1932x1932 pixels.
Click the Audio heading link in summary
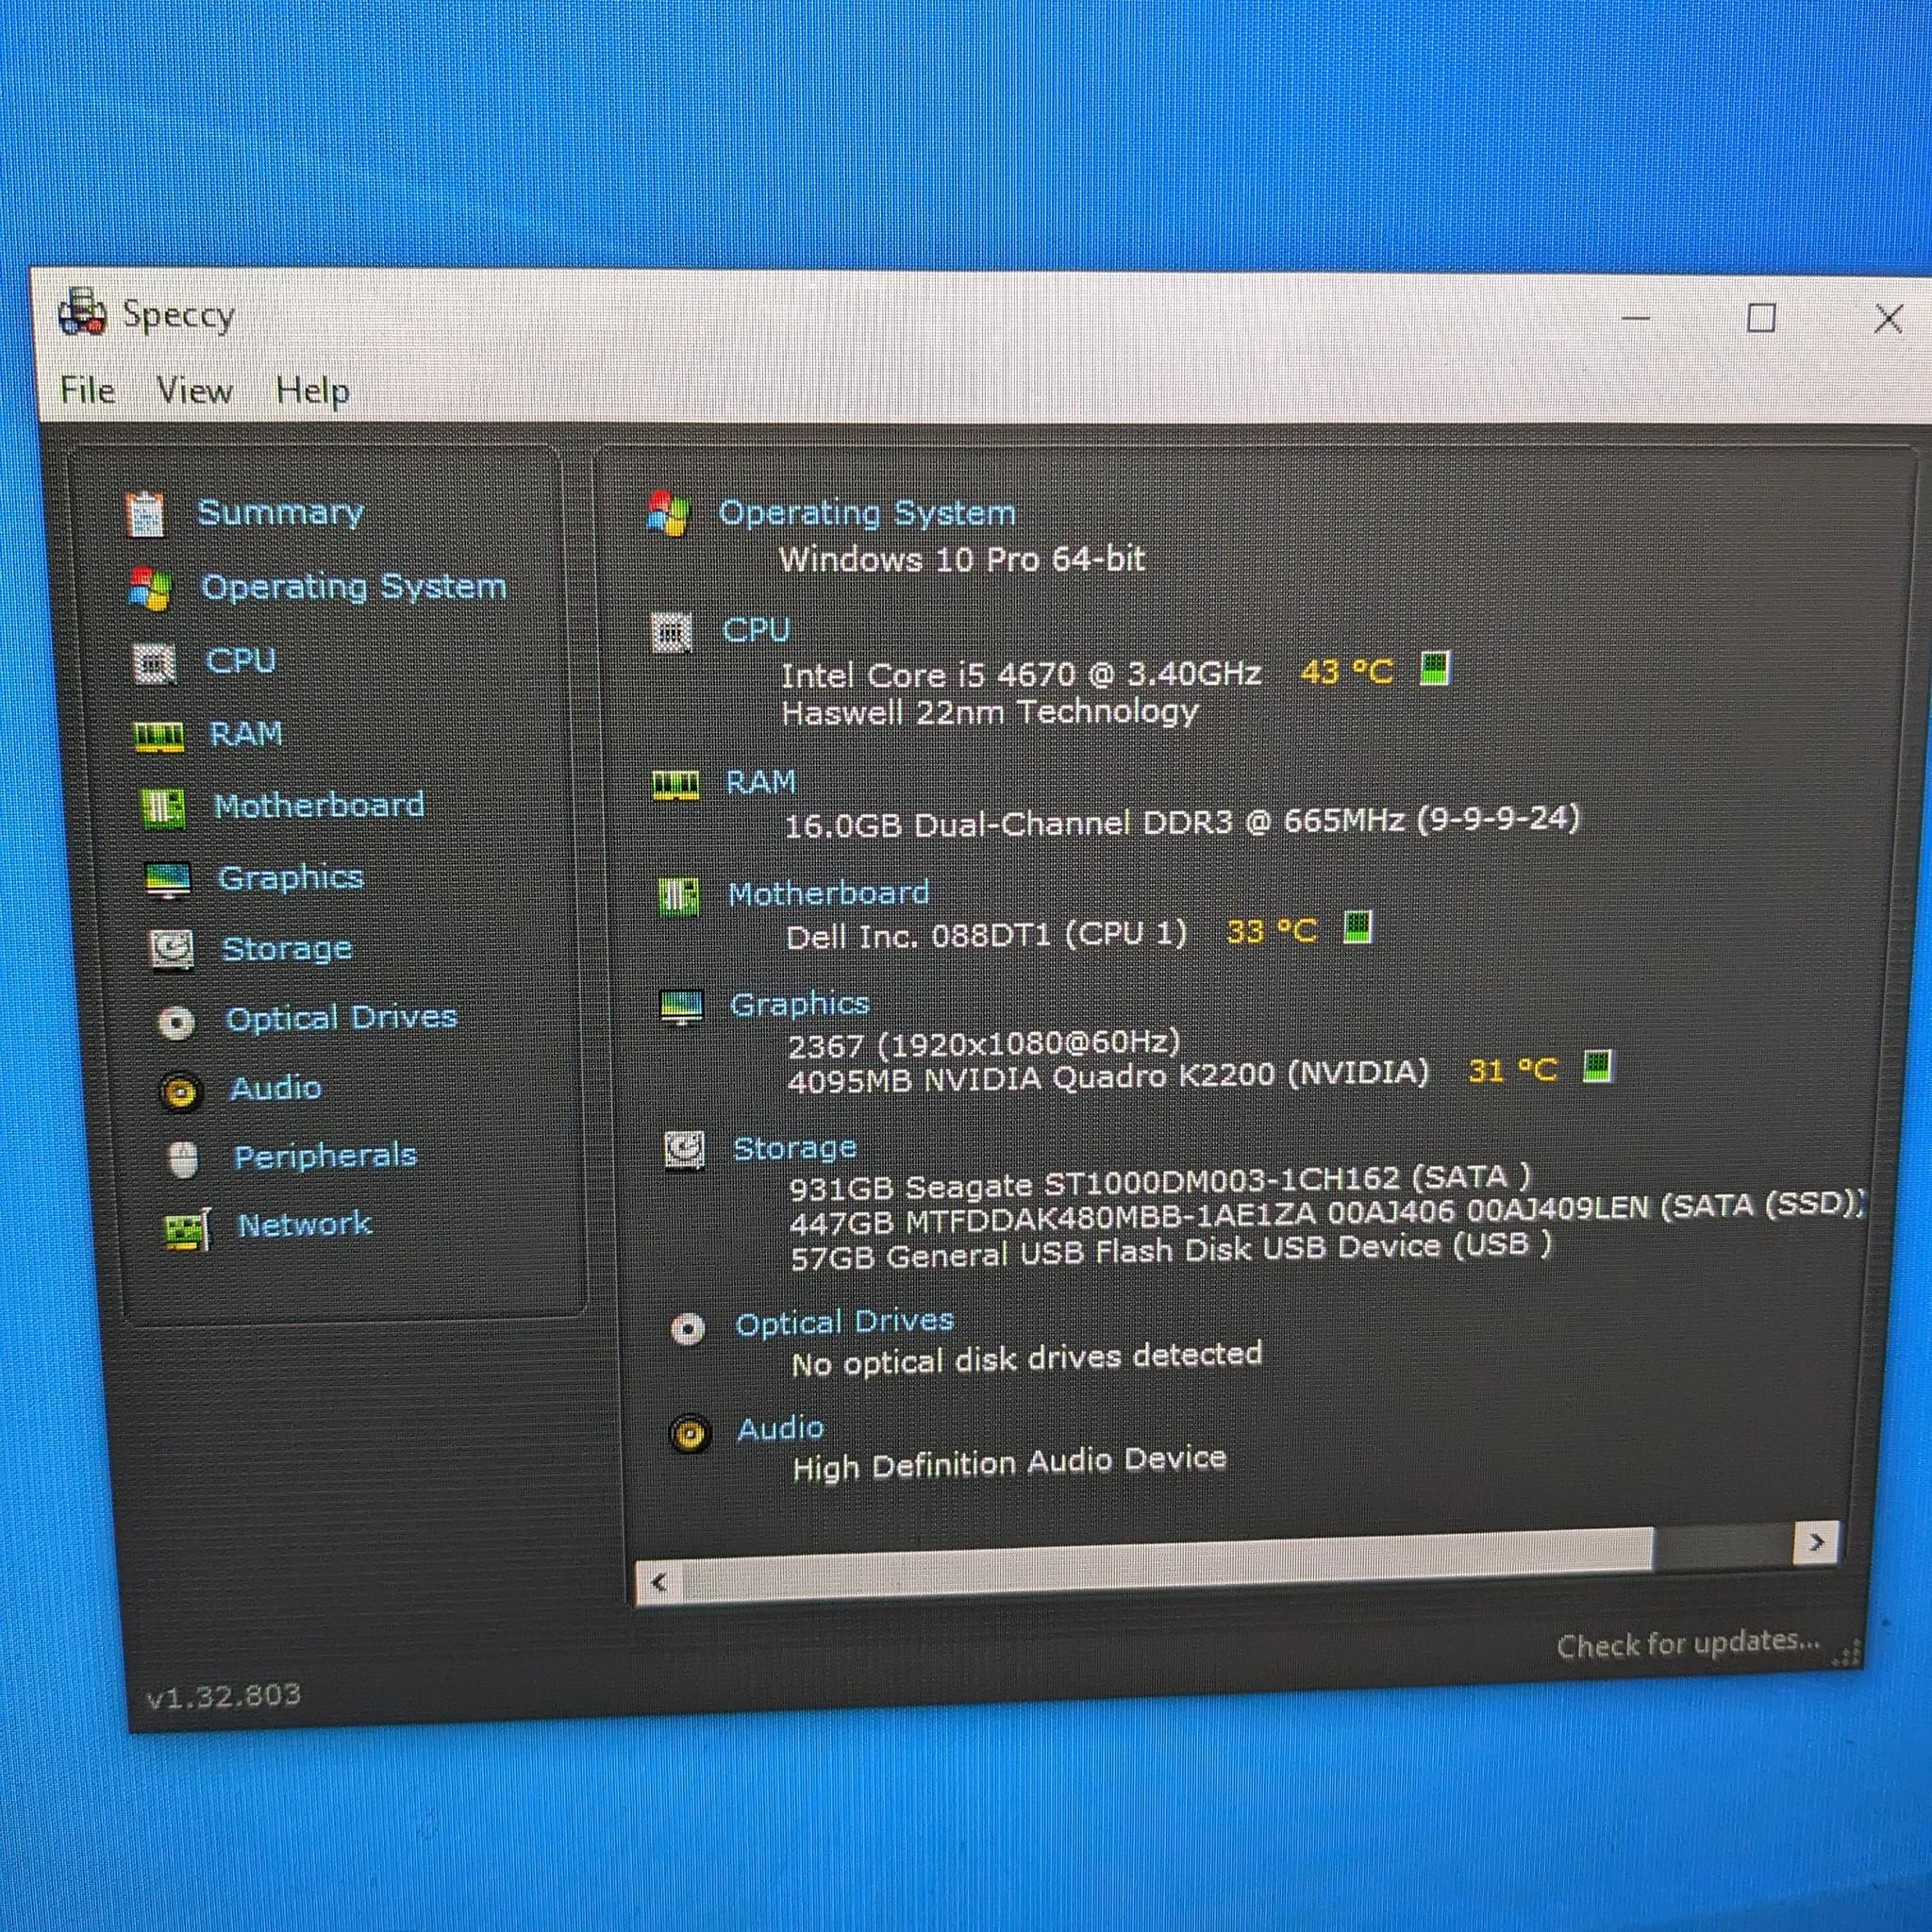point(781,1428)
